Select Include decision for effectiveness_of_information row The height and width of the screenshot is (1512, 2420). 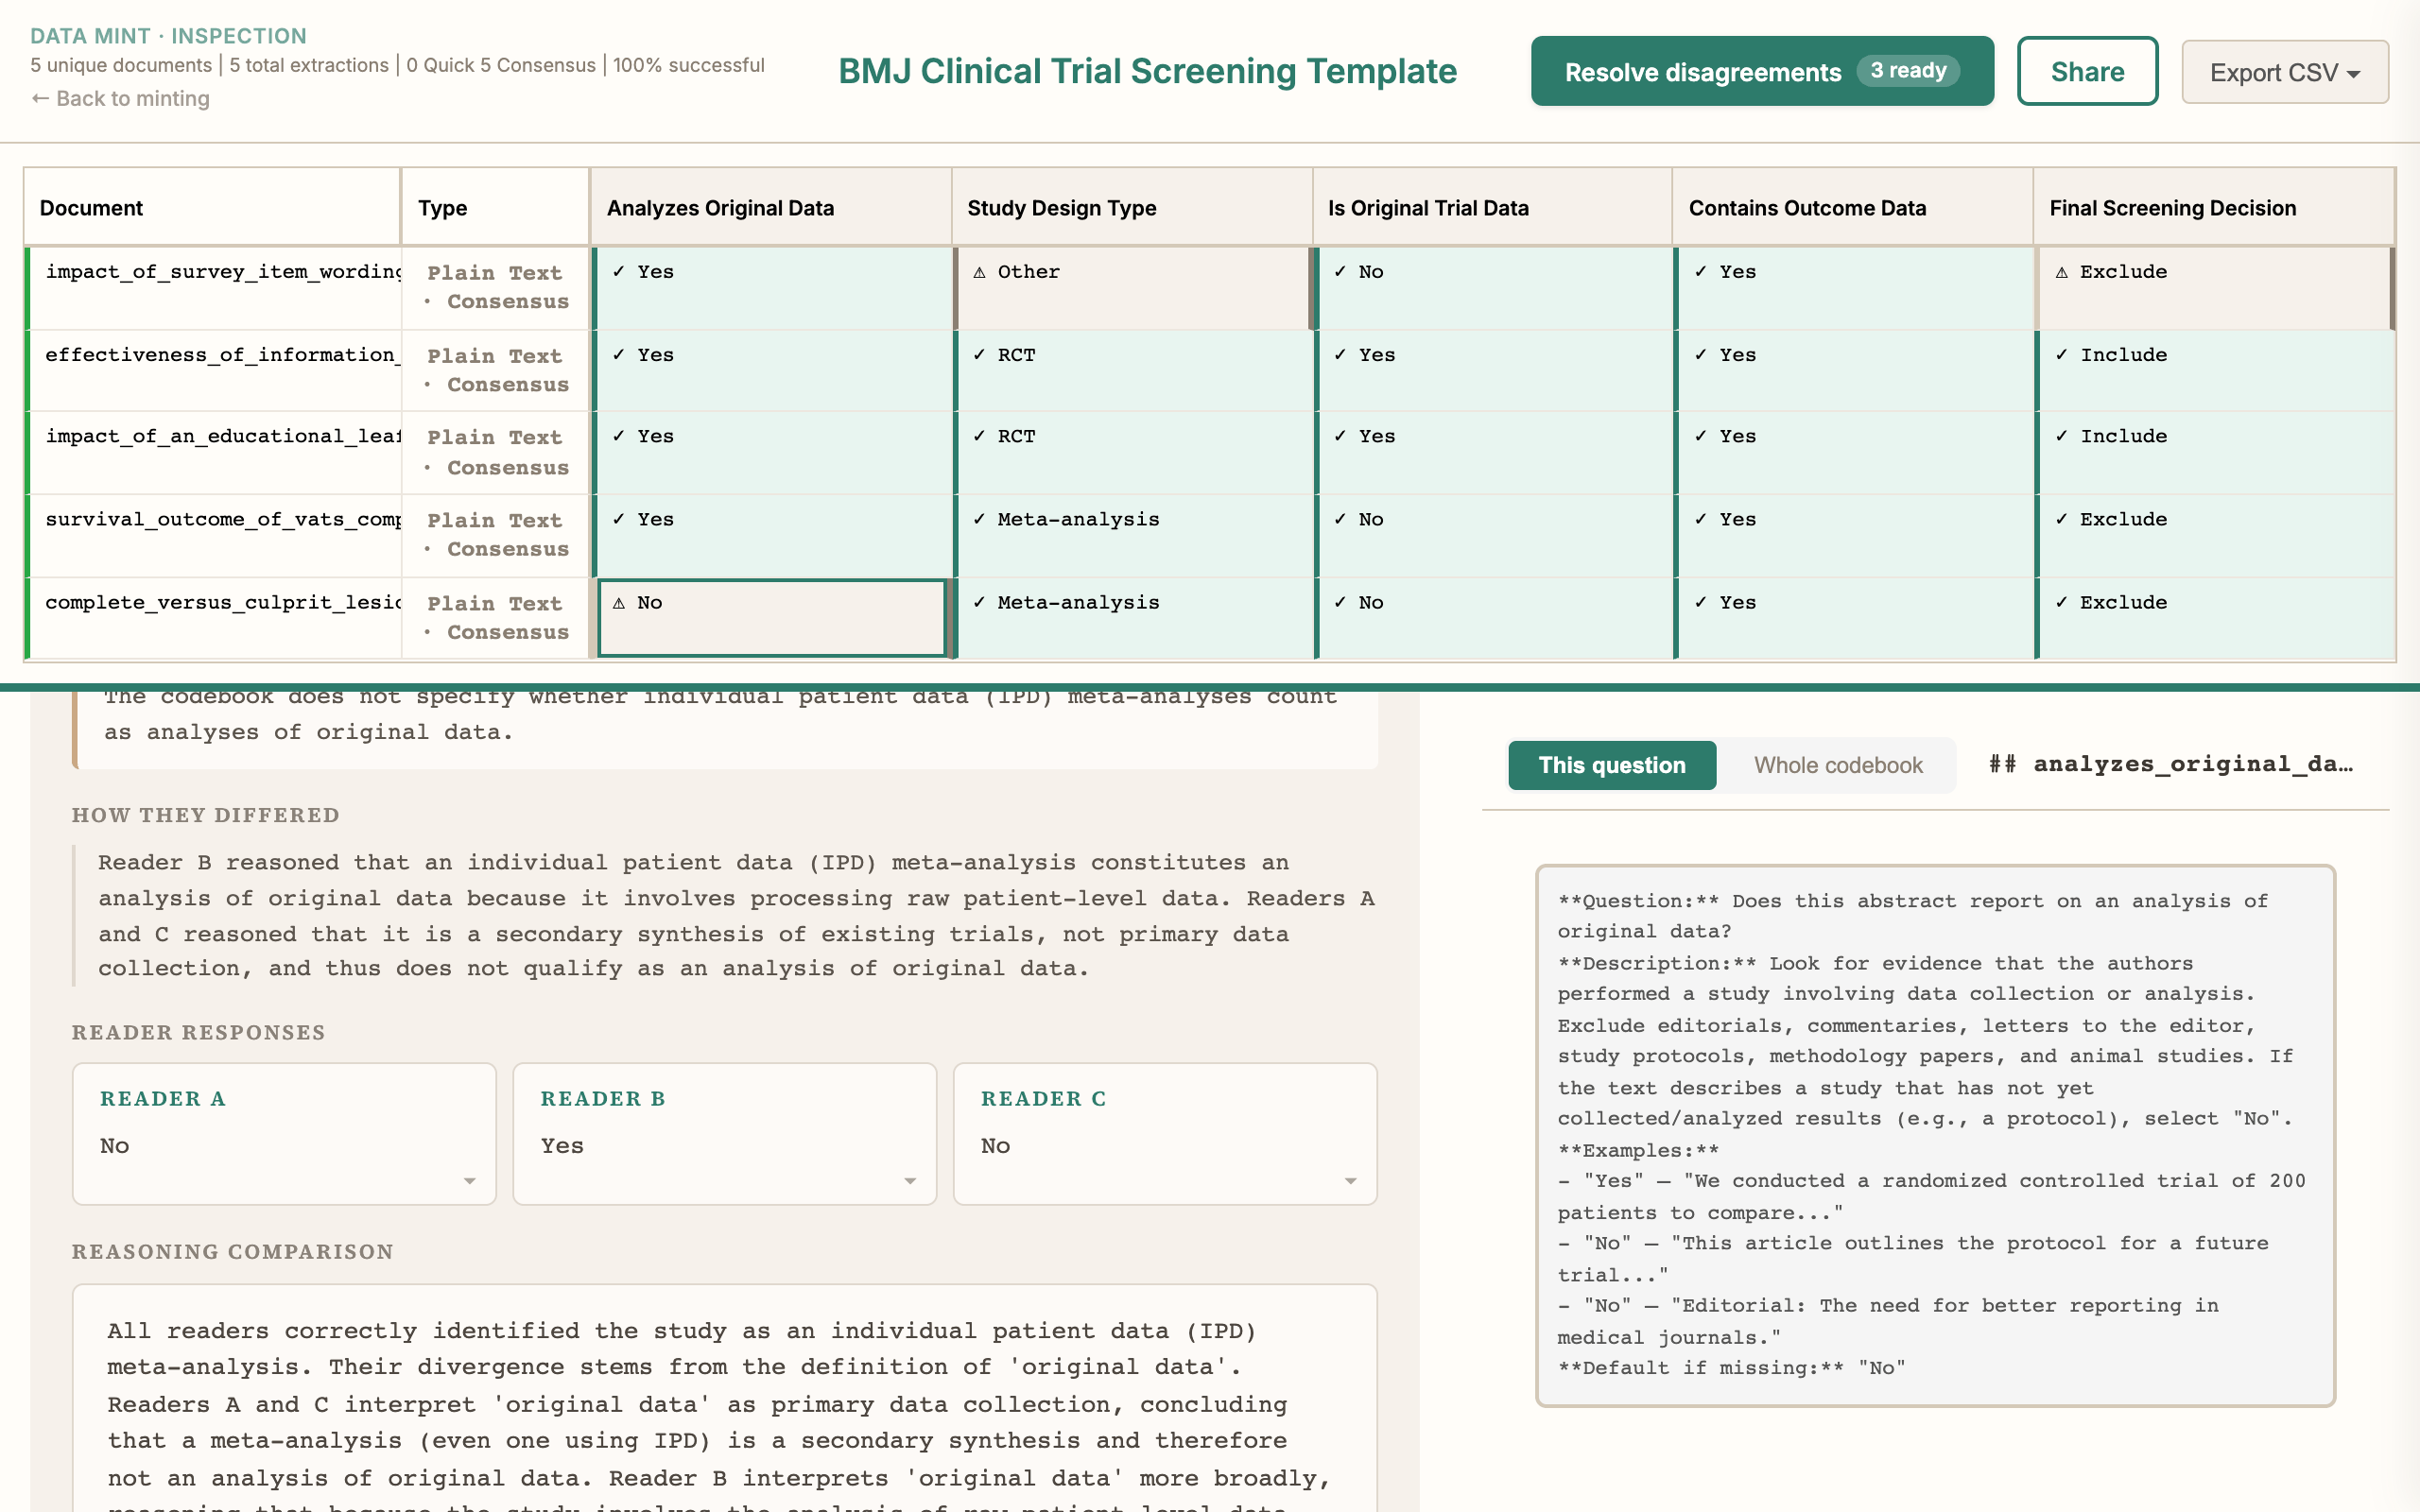pyautogui.click(x=2215, y=371)
